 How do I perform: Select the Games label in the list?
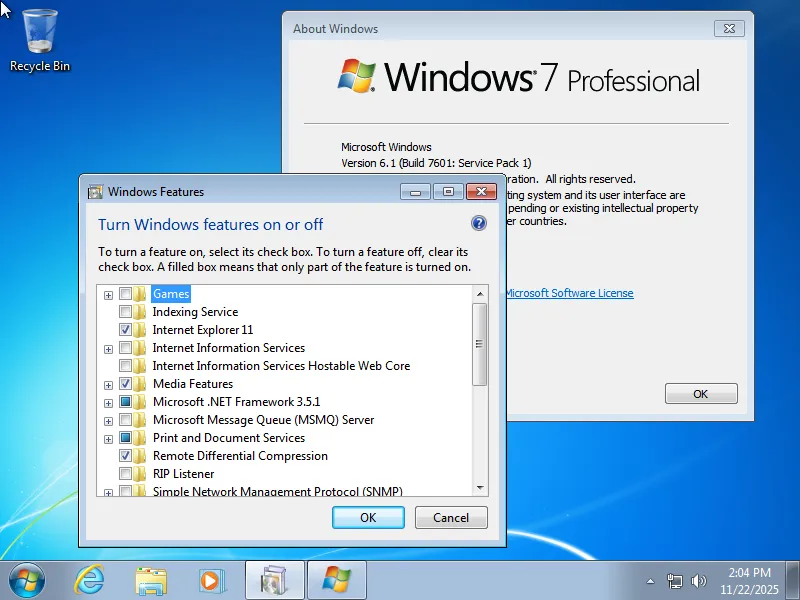[171, 294]
